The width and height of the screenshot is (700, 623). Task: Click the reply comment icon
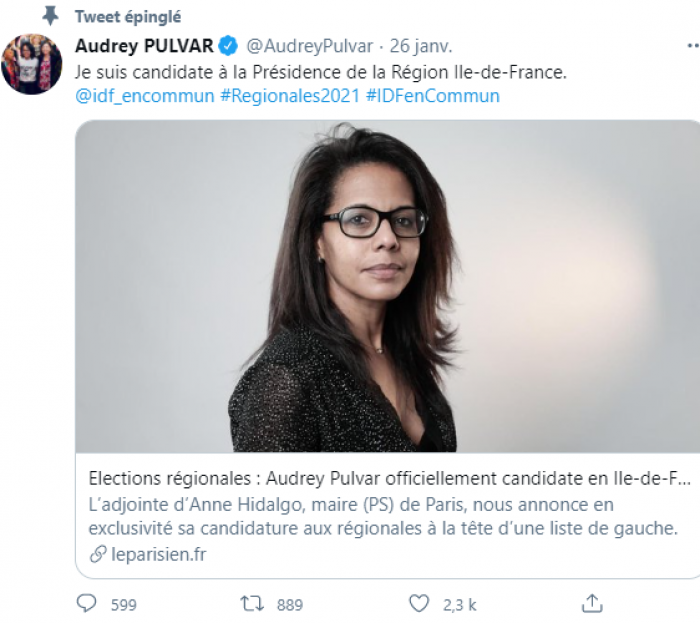point(88,603)
